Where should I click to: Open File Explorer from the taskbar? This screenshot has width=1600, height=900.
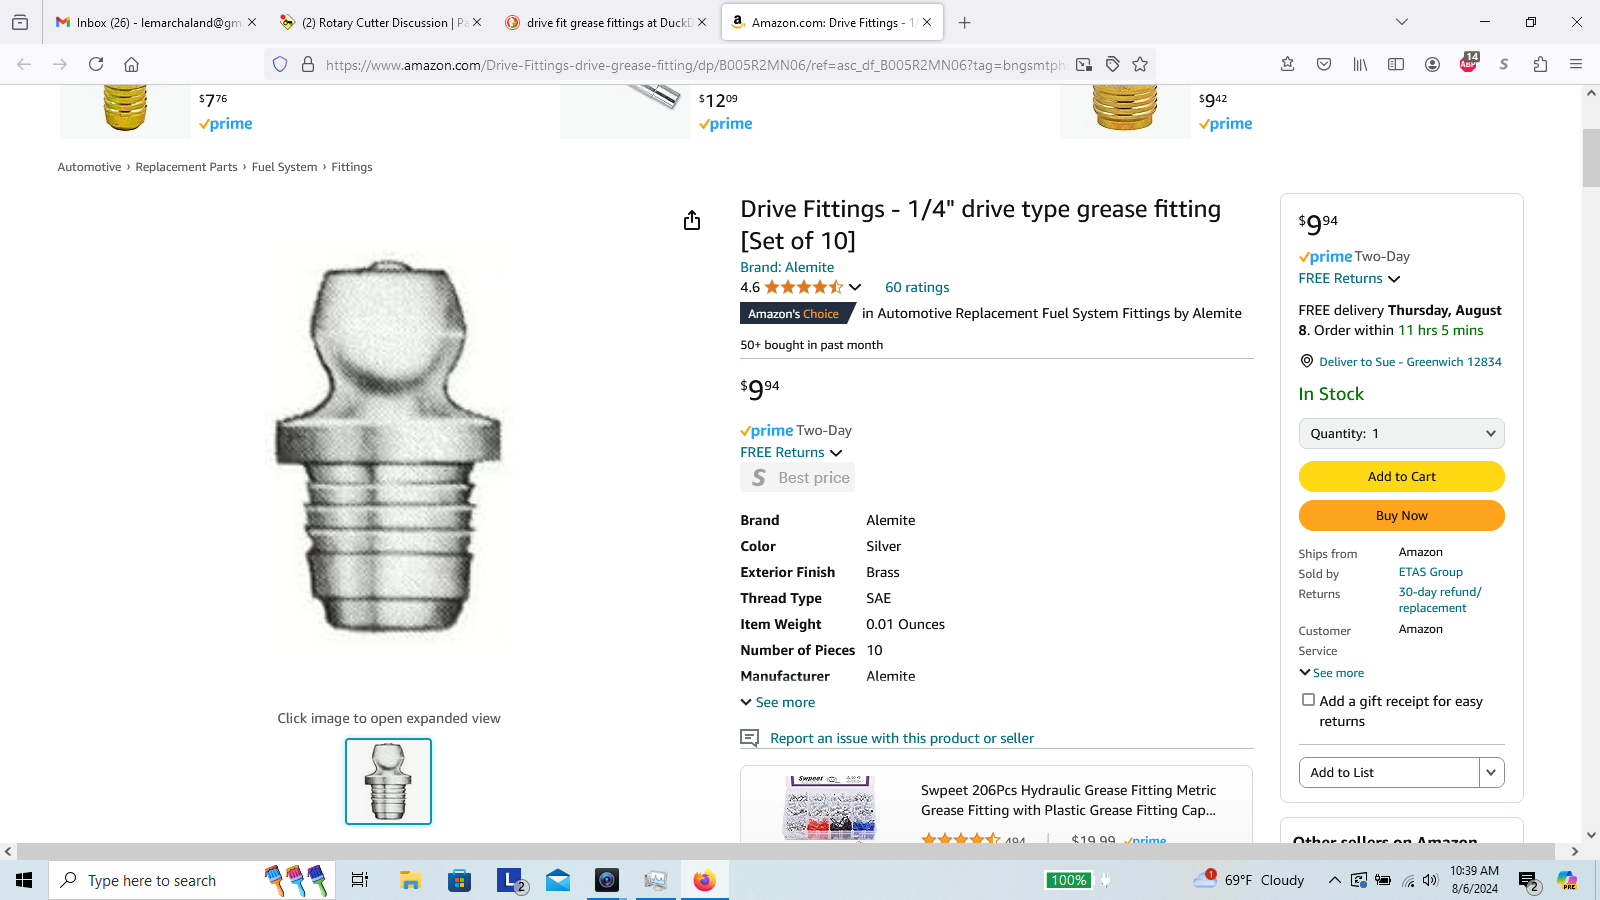[410, 880]
